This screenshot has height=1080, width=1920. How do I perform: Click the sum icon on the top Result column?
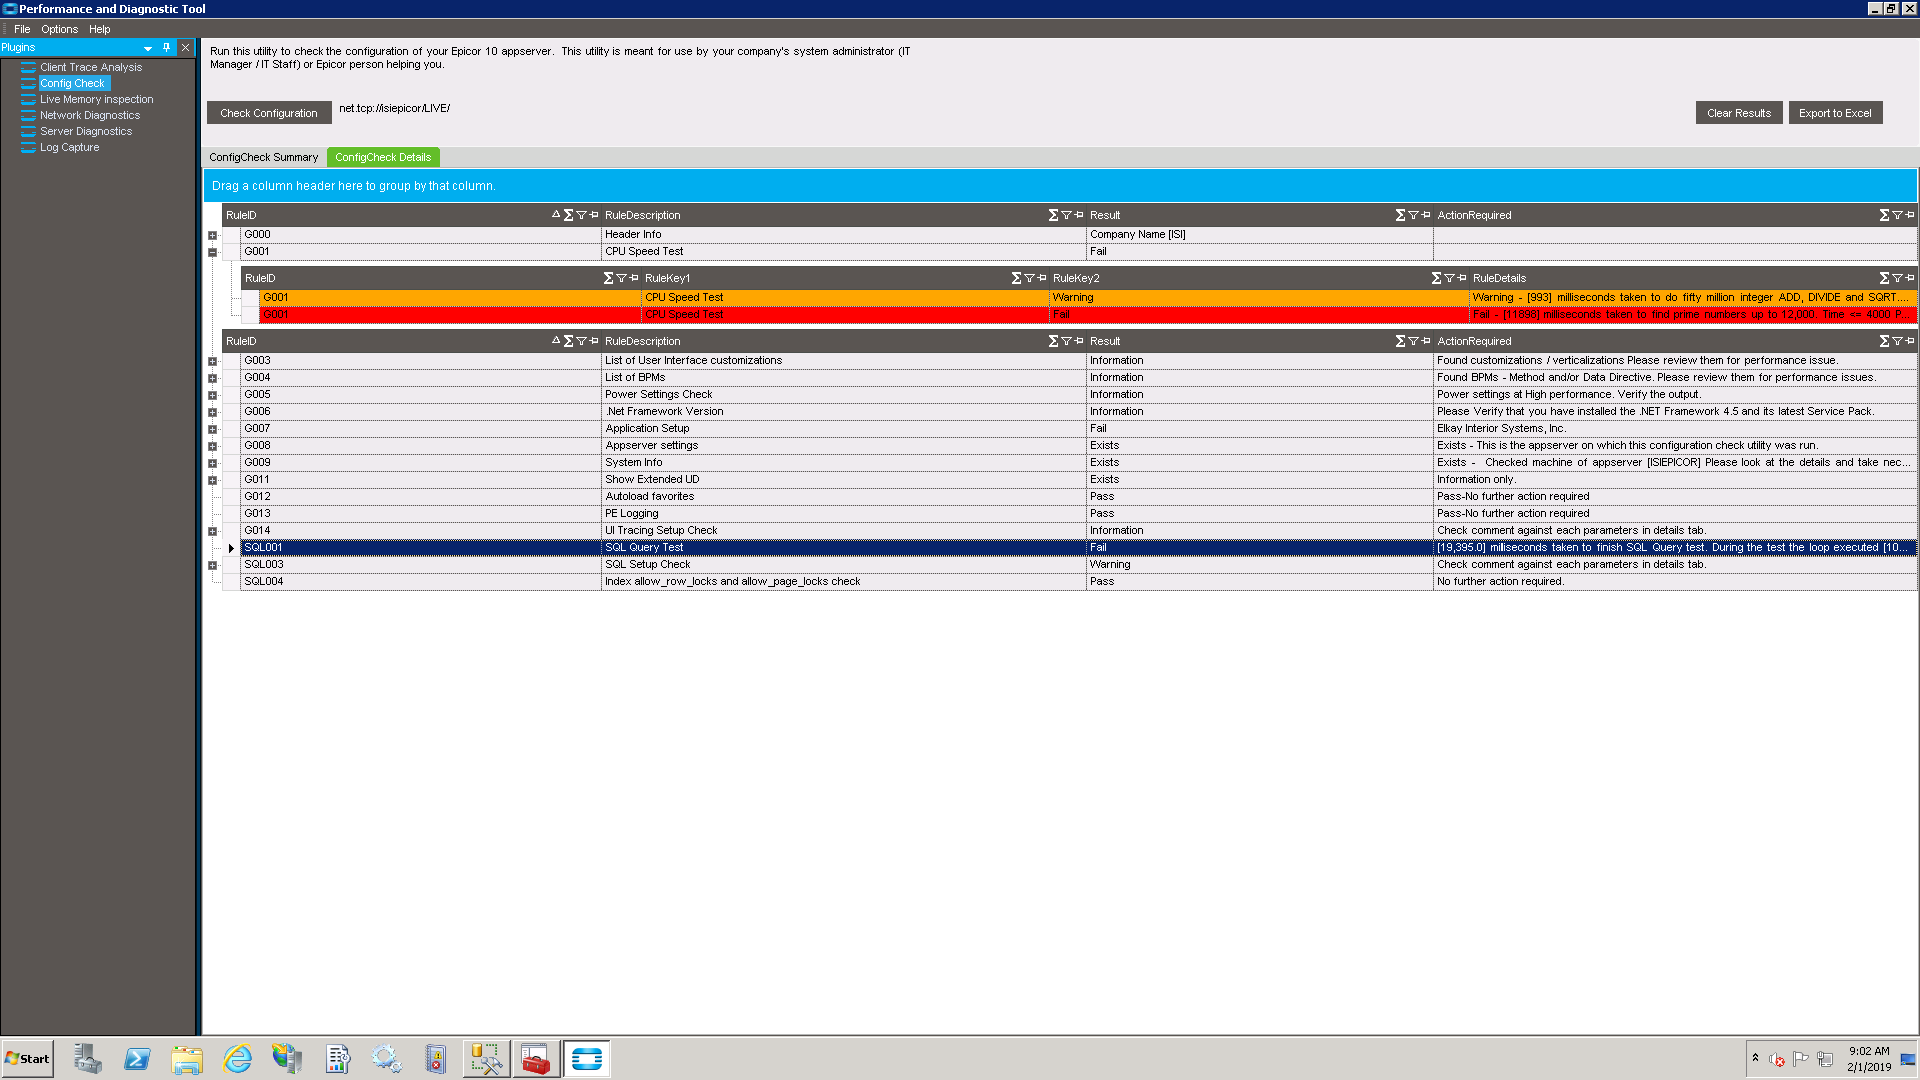(x=1400, y=215)
